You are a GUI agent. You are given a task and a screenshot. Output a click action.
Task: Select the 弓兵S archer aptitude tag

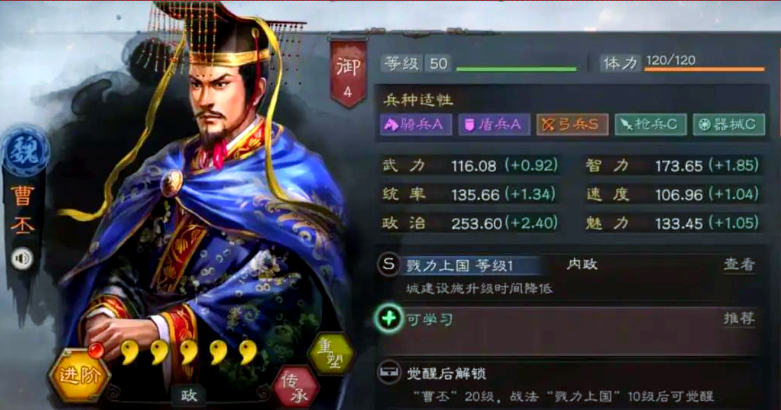[x=572, y=125]
